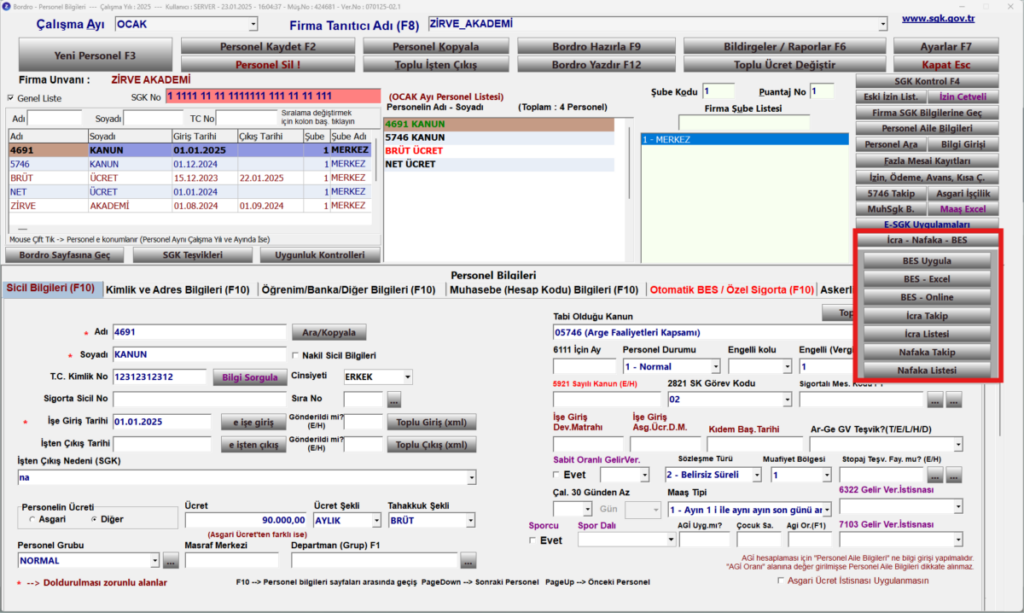Toggle the Genel Liste checkbox
1024x613 pixels.
coord(10,98)
